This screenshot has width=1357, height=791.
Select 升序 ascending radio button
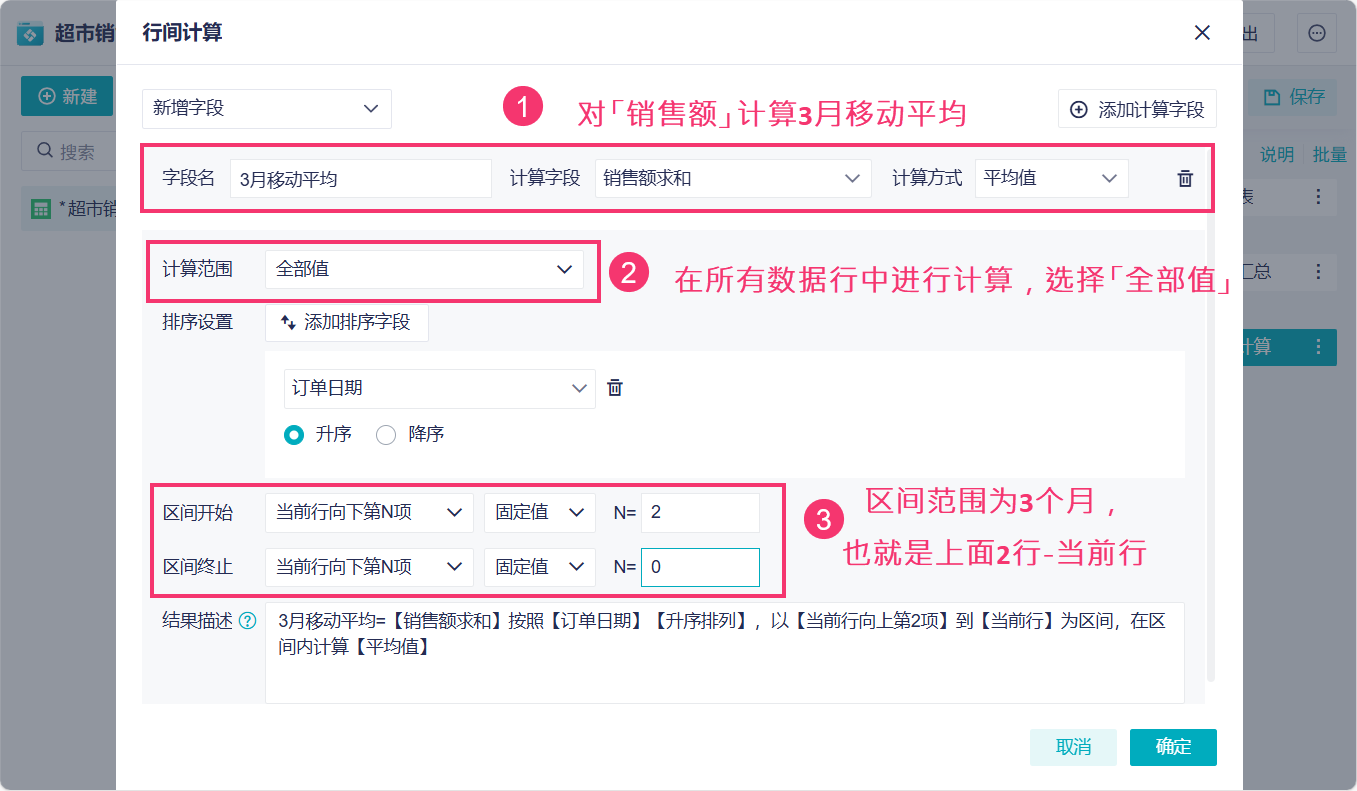294,435
